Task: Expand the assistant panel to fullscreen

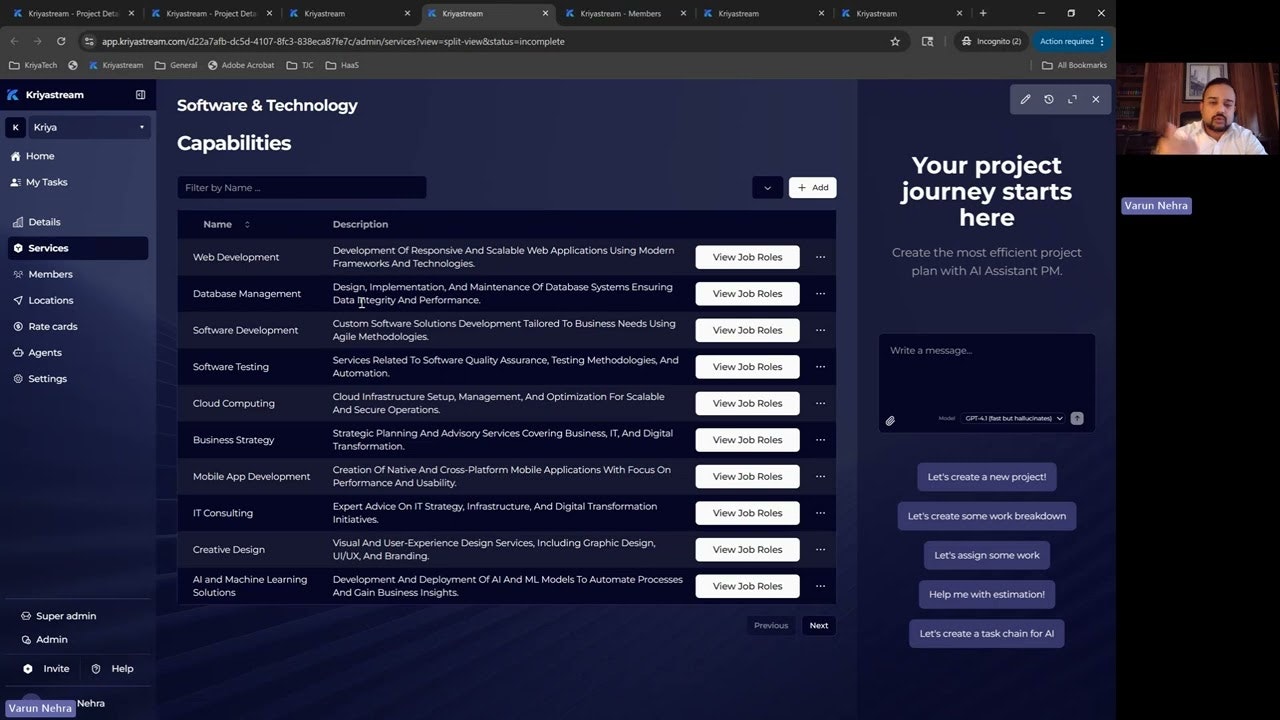Action: click(1072, 99)
